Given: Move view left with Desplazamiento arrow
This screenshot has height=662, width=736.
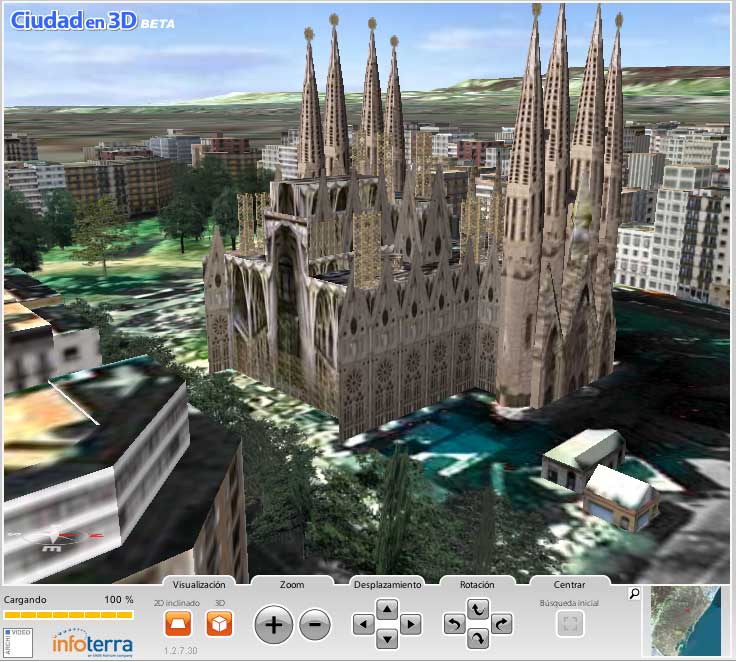Looking at the screenshot, I should pos(363,624).
